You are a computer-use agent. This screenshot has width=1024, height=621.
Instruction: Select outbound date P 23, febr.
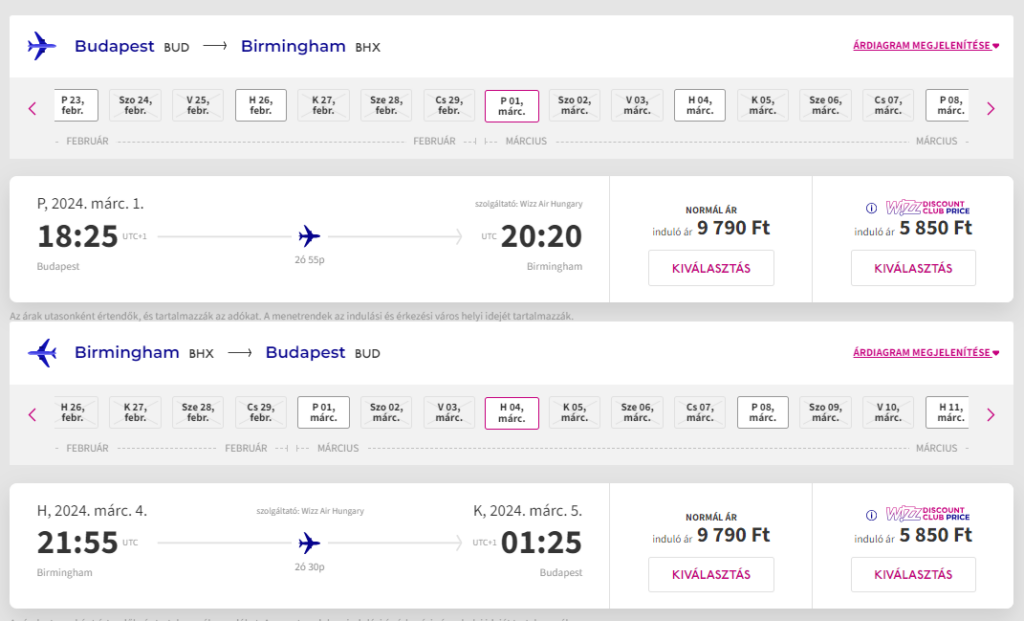pos(76,105)
